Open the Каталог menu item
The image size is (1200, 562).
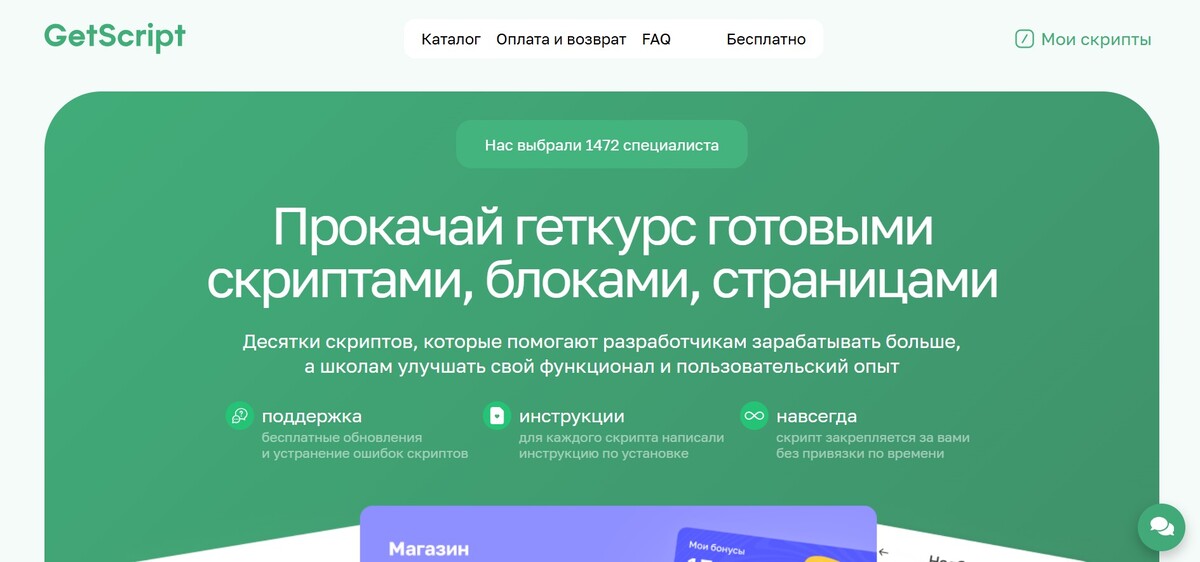click(x=451, y=39)
